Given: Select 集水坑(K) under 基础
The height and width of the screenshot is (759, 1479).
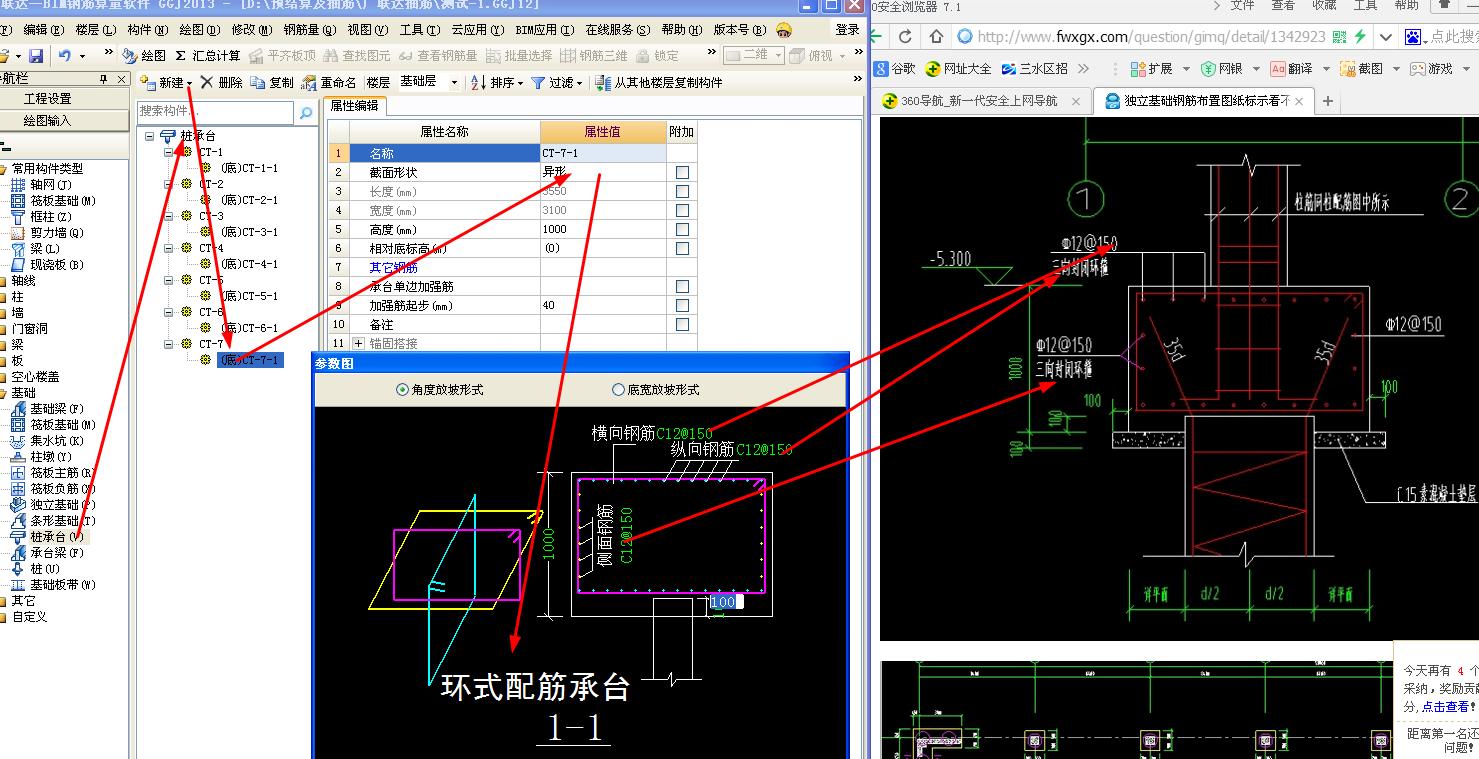Looking at the screenshot, I should (57, 441).
